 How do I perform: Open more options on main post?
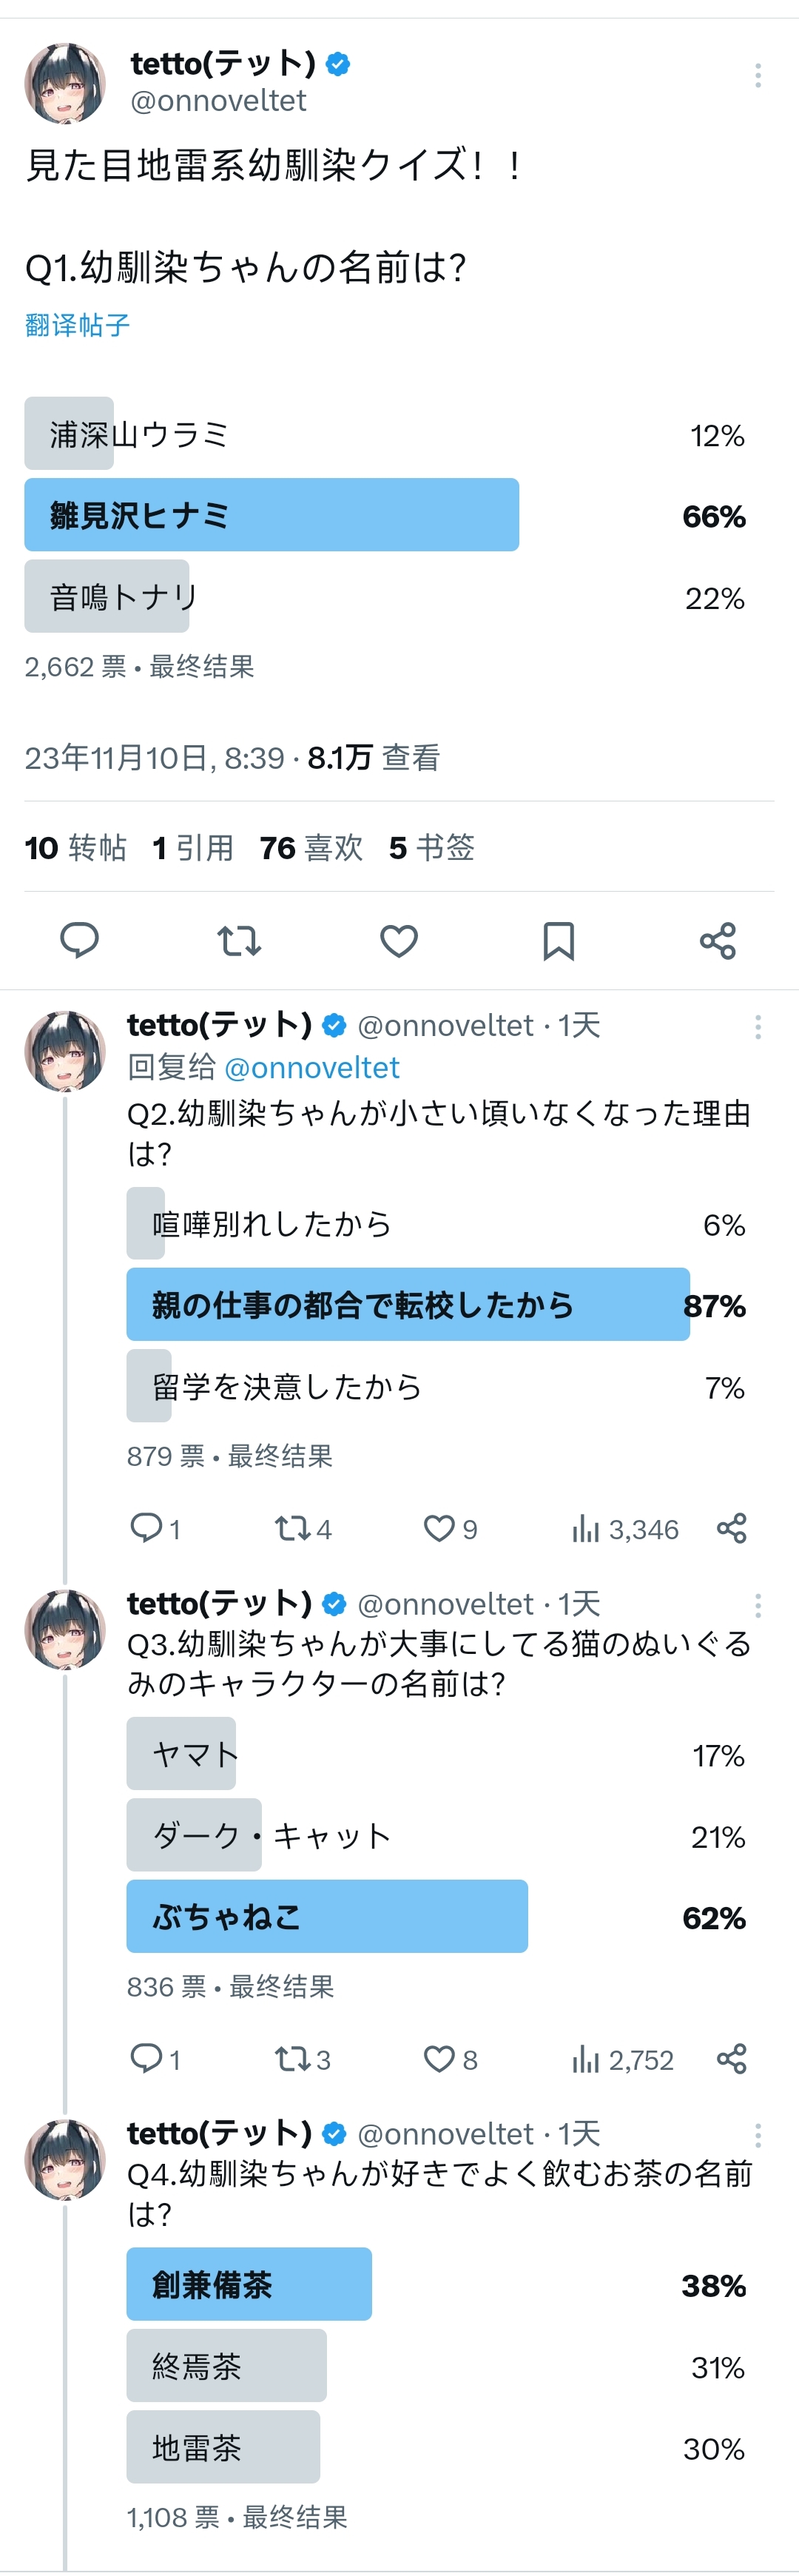click(x=758, y=76)
